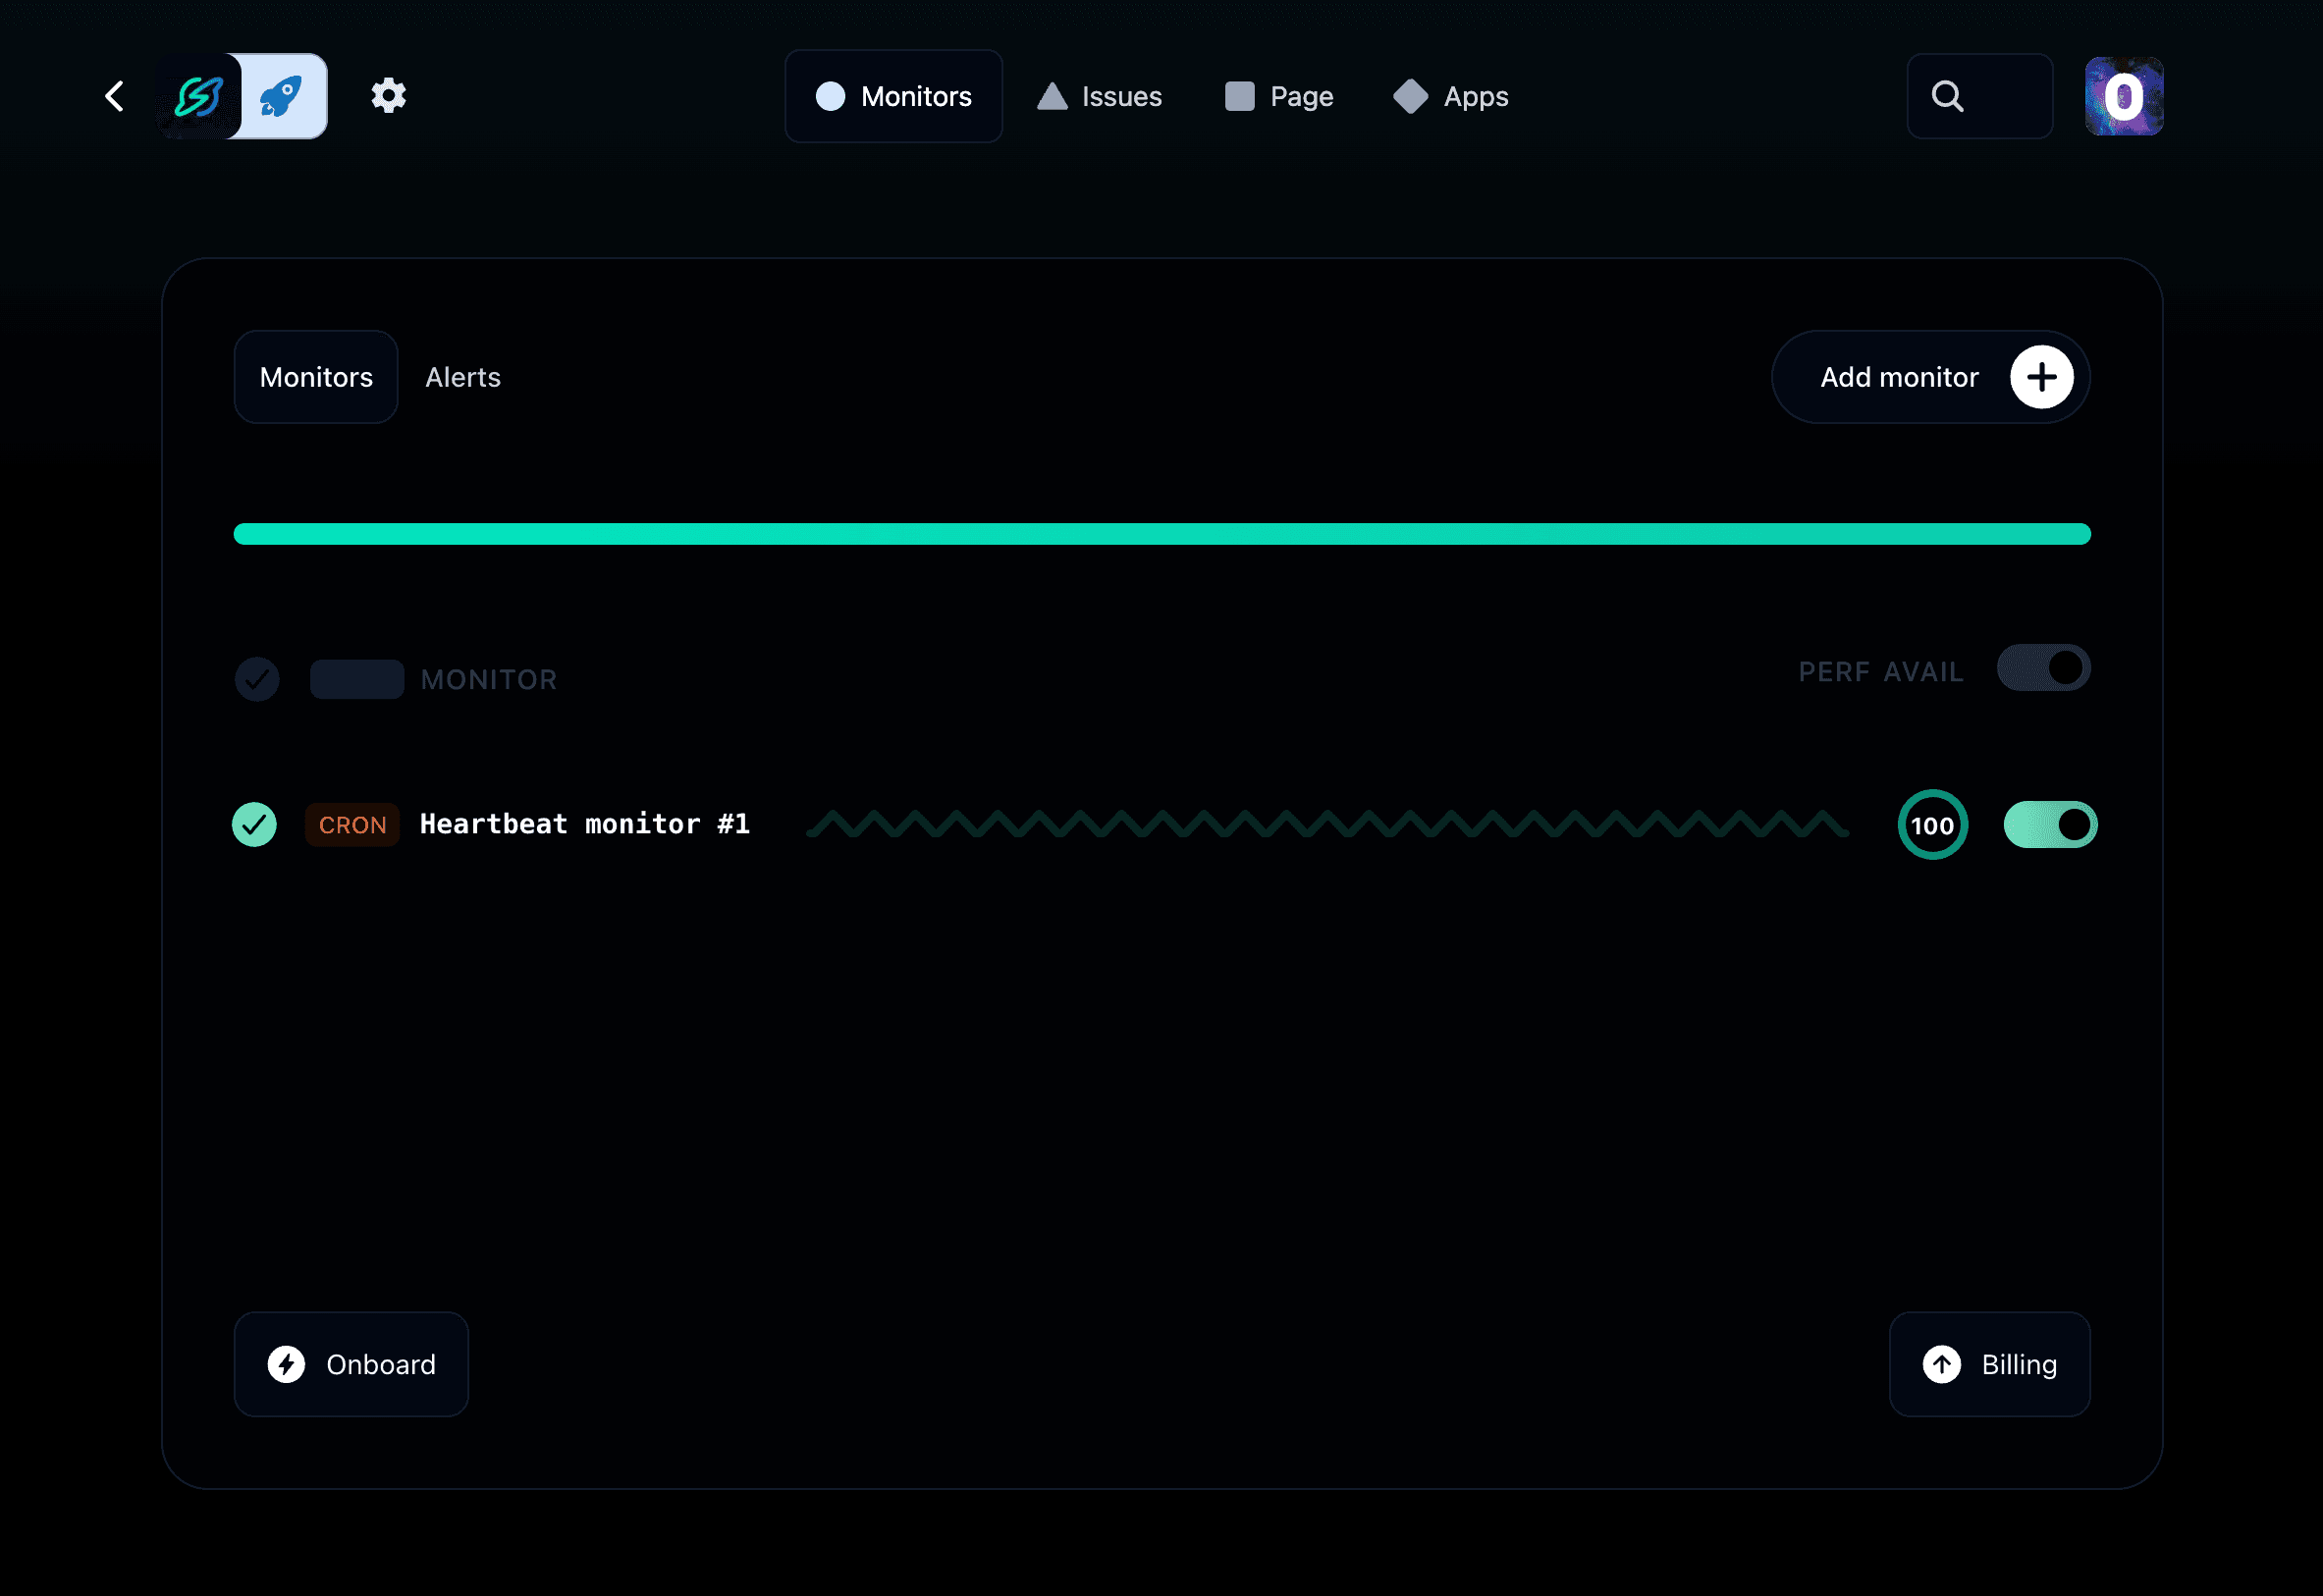Toggle off Heartbeat monitor #1 switch
Viewport: 2323px width, 1596px height.
click(2050, 825)
